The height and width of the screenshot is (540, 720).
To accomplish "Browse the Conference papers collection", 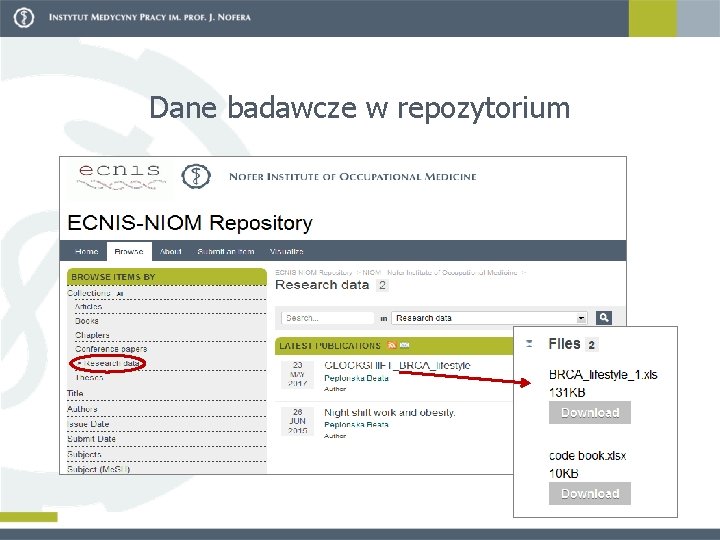I will [x=111, y=349].
